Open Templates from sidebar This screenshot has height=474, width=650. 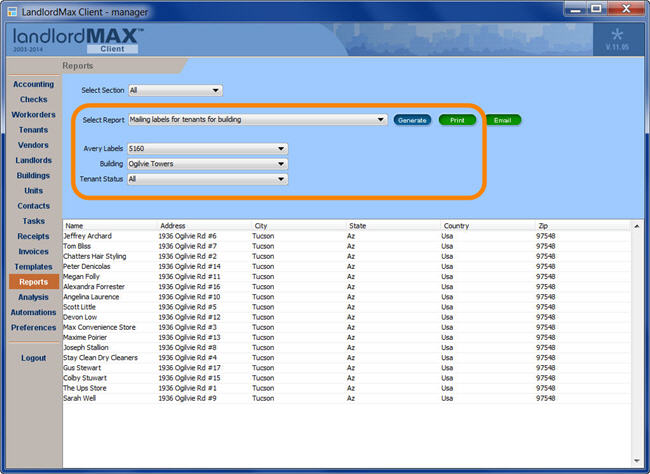34,267
